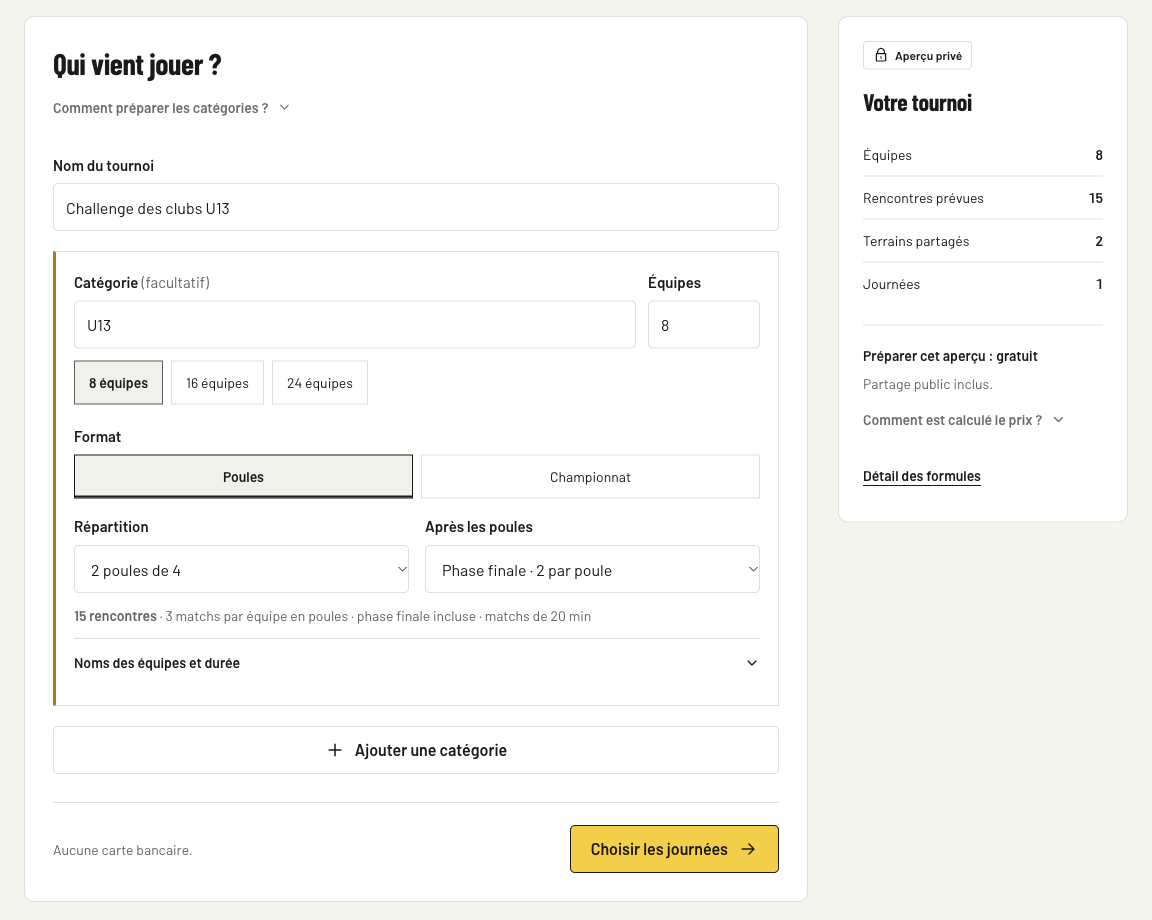
Task: Click chevron beside Comment préparer les catégories
Action: (284, 107)
